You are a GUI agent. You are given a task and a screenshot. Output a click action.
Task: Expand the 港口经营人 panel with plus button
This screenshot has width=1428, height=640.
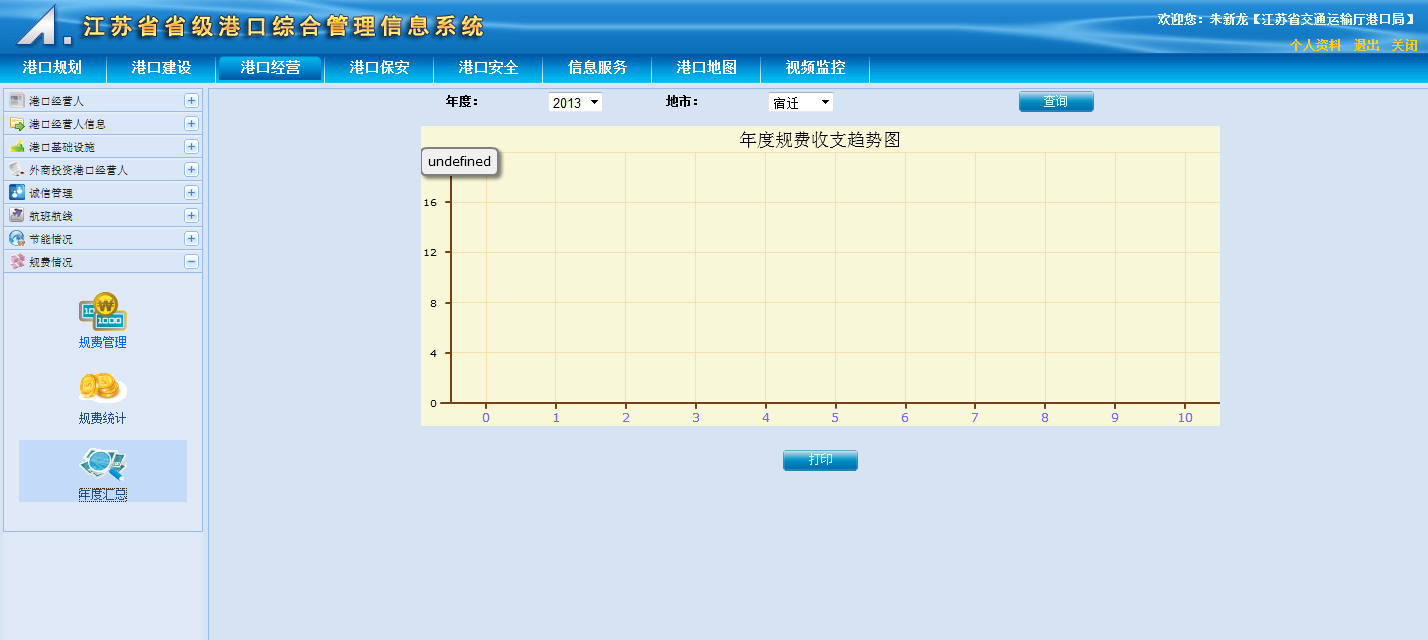(191, 101)
